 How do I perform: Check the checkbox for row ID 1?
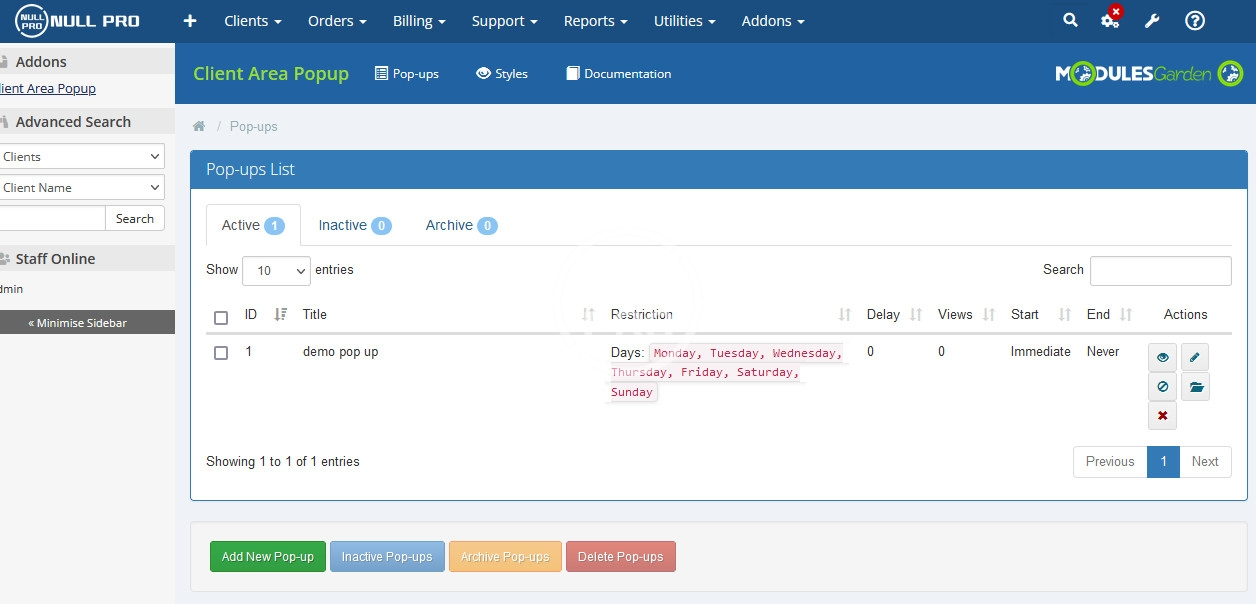[x=221, y=353]
